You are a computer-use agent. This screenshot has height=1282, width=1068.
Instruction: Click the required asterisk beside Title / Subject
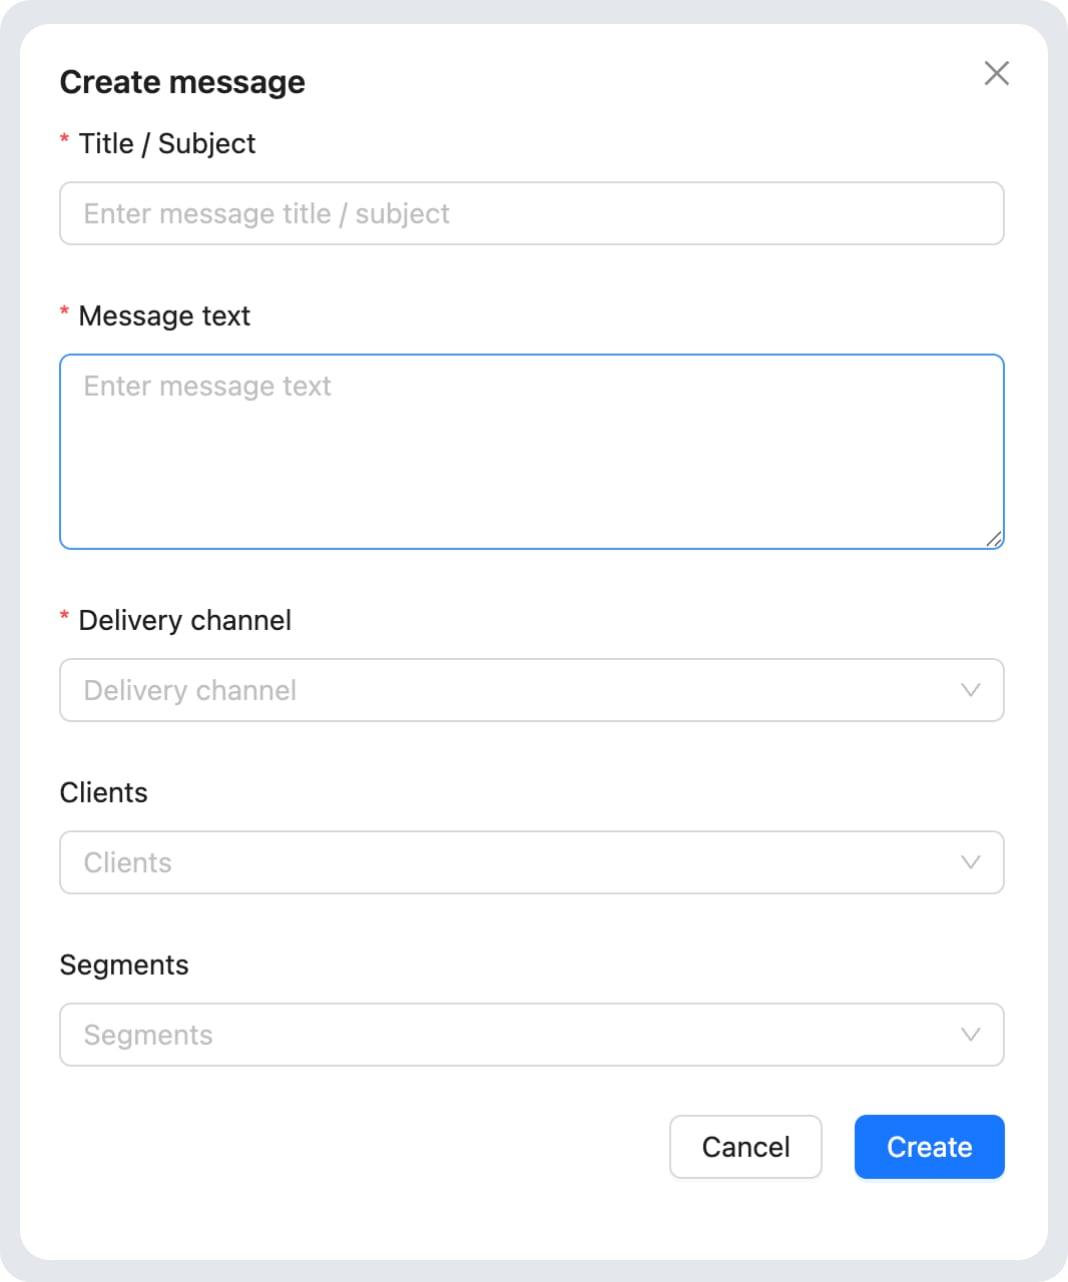(65, 143)
